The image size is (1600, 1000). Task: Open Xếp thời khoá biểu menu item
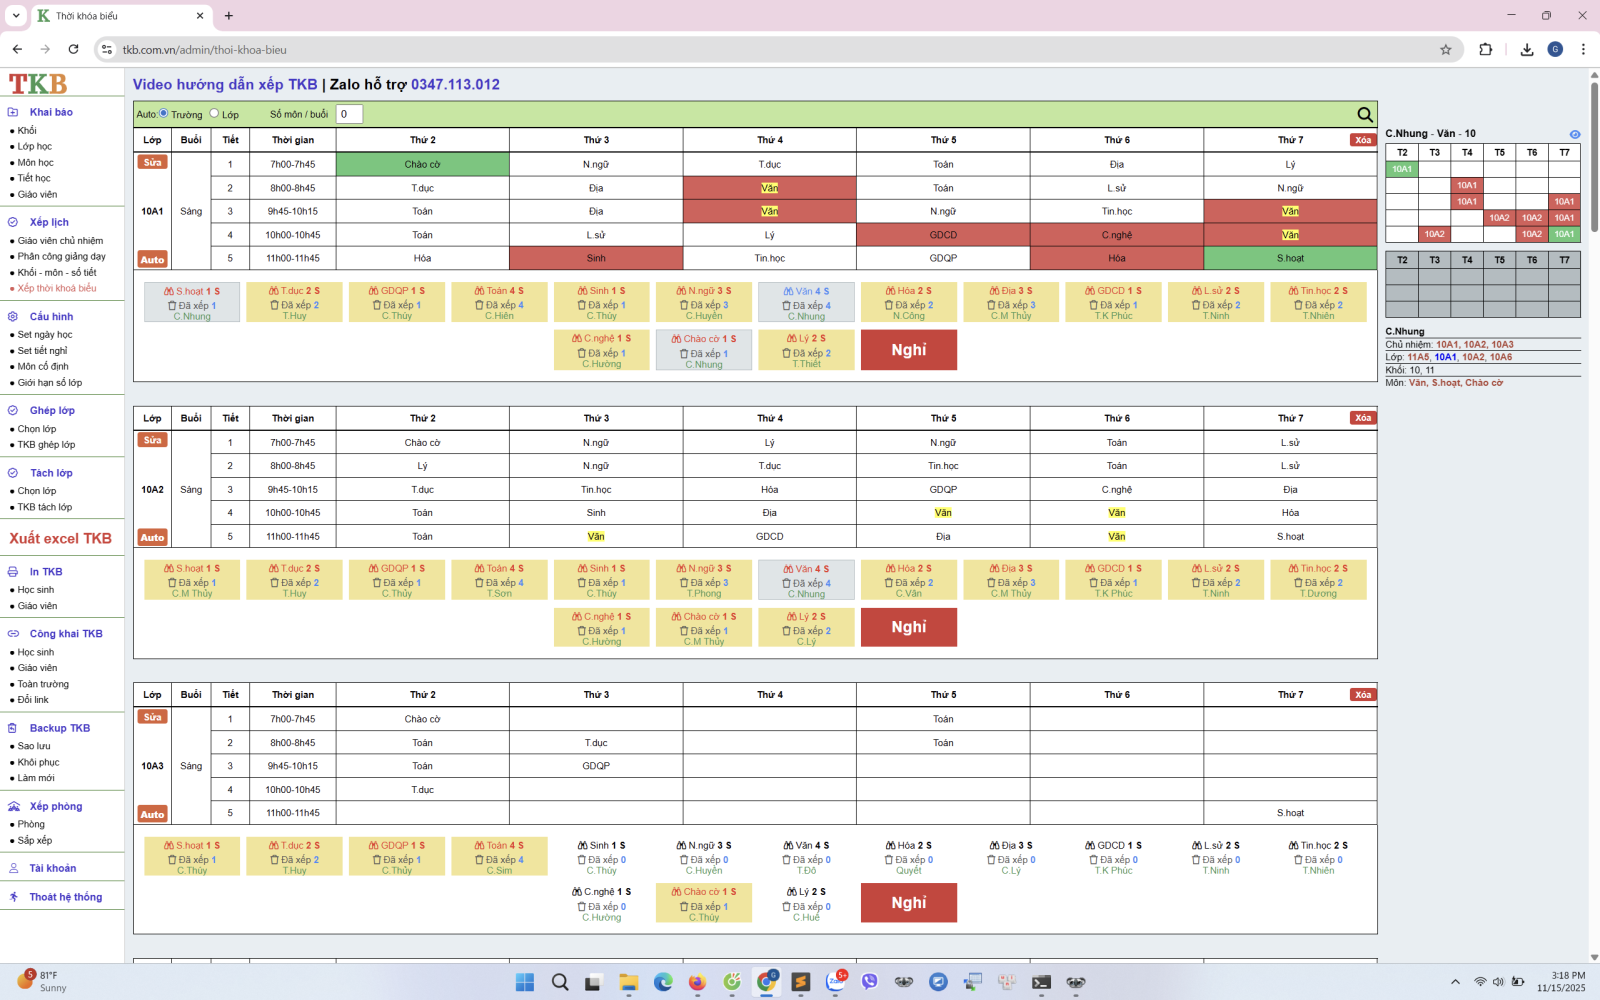(56, 288)
